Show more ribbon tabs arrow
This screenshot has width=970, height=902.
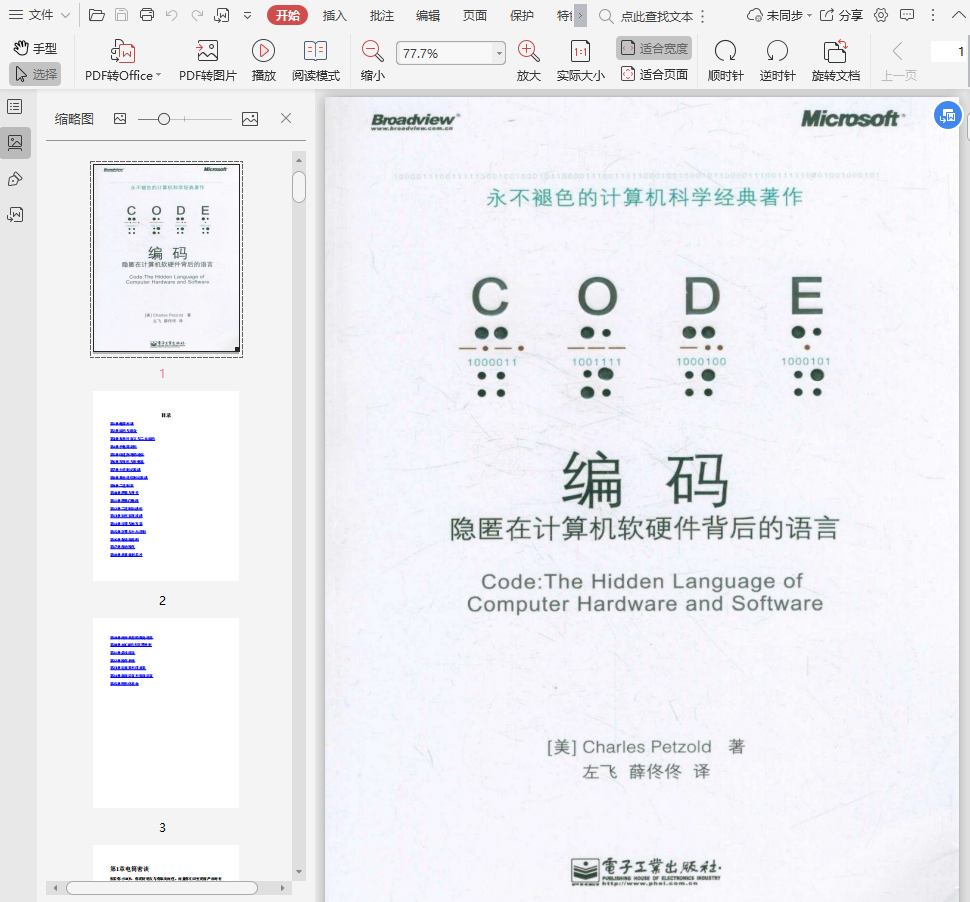click(580, 15)
